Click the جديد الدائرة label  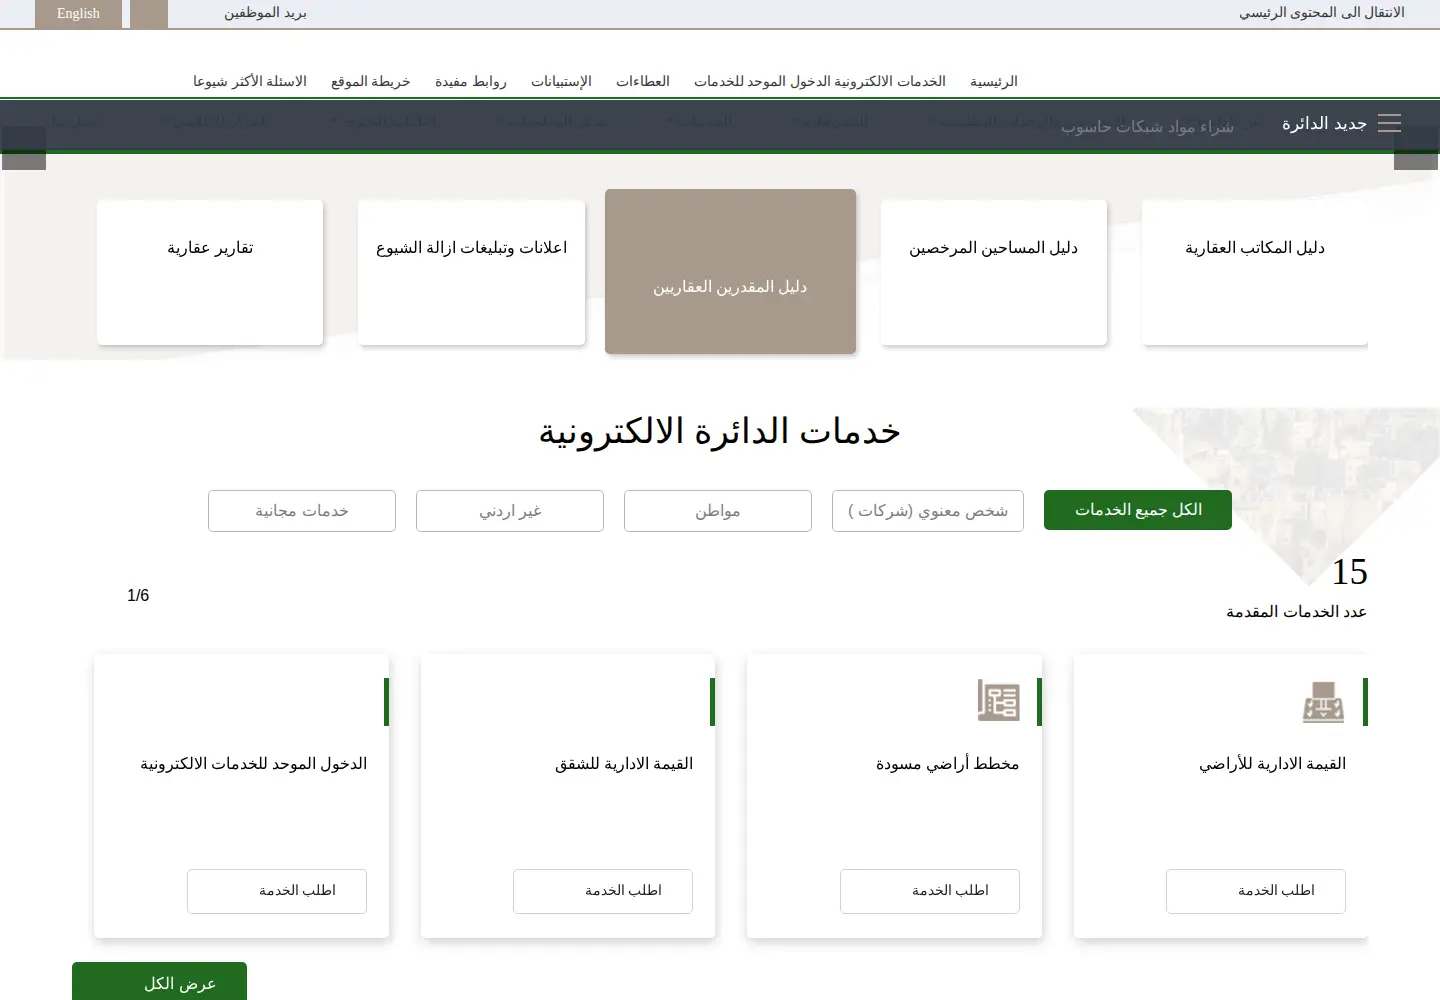click(1324, 123)
